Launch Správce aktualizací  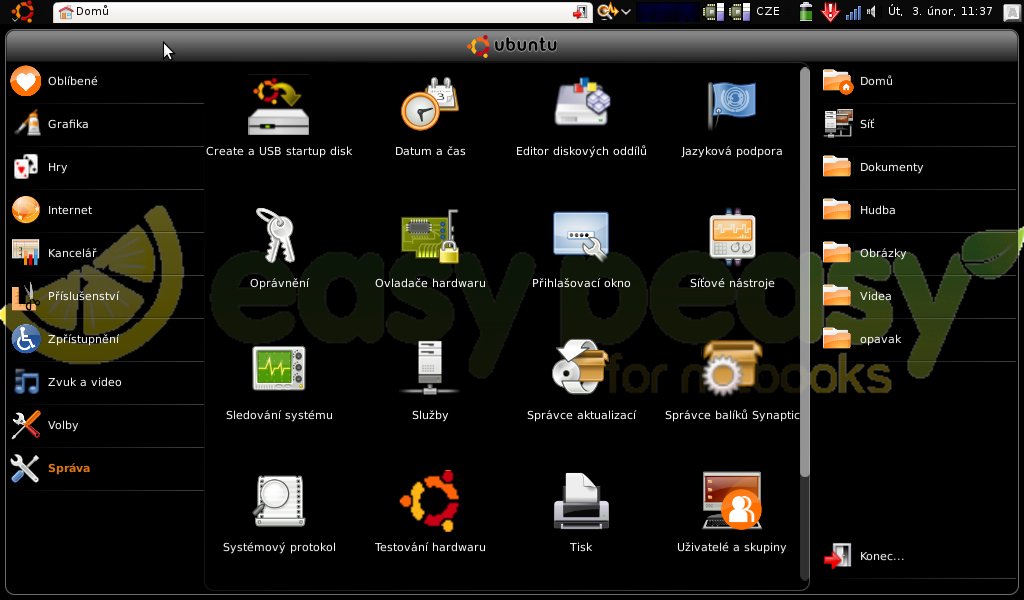[x=581, y=380]
